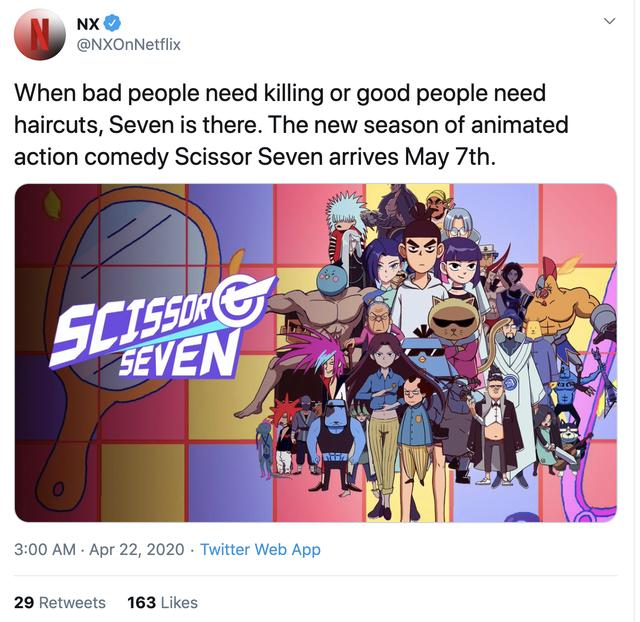
Task: Click the NX display name
Action: pos(88,24)
